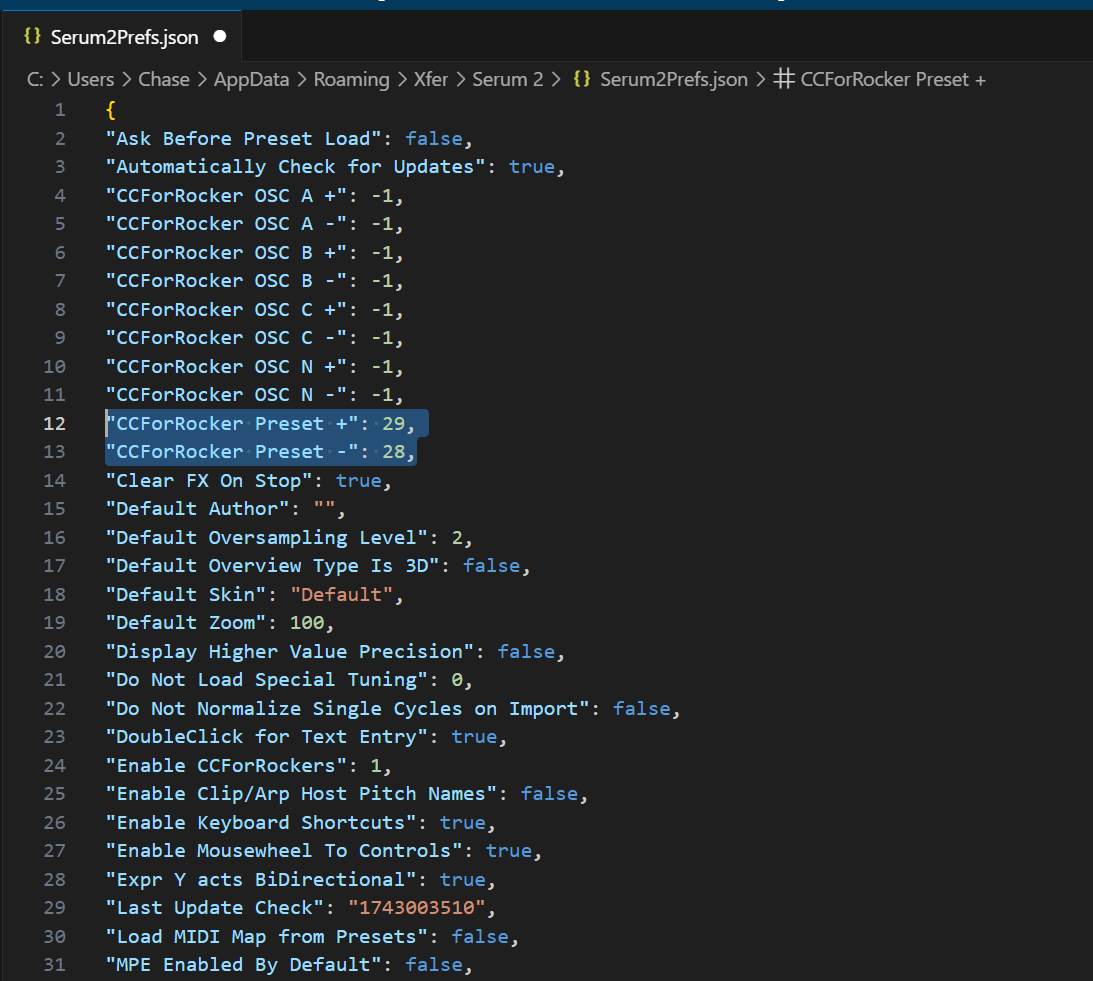Image resolution: width=1093 pixels, height=981 pixels.
Task: Click line number 24 in the gutter
Action: 54,766
